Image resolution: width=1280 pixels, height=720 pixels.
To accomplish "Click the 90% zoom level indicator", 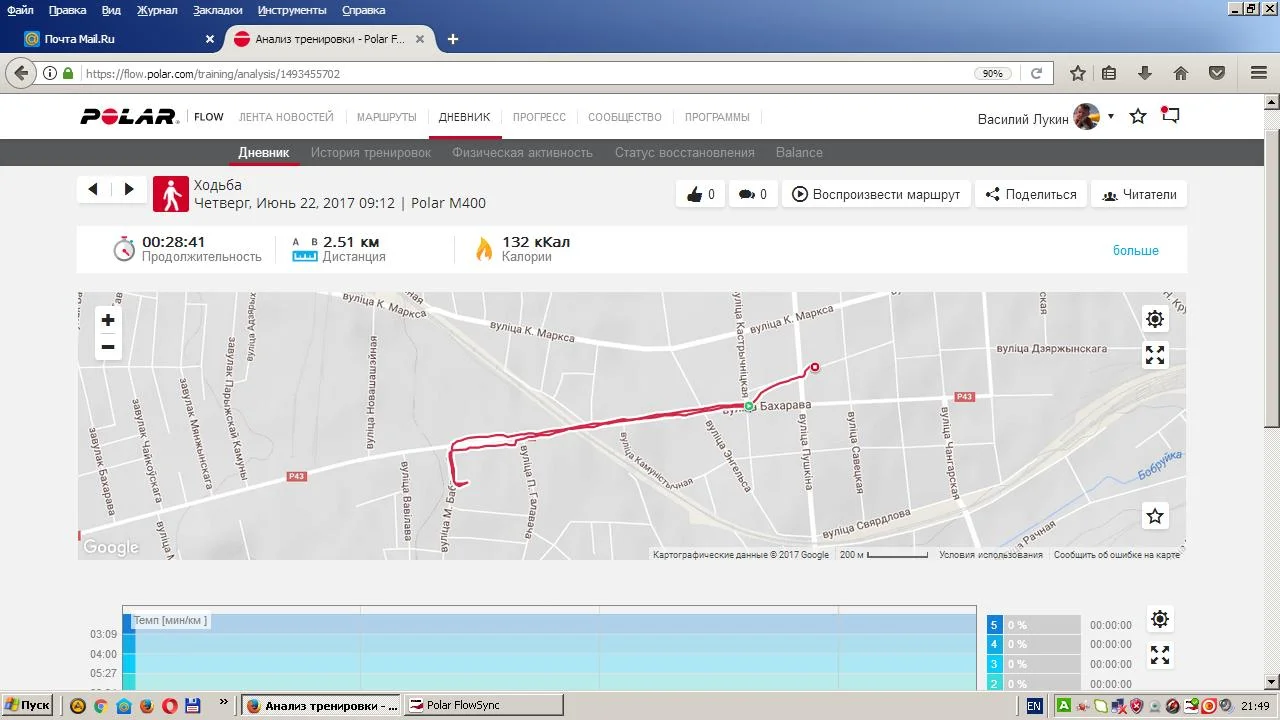I will pos(992,73).
